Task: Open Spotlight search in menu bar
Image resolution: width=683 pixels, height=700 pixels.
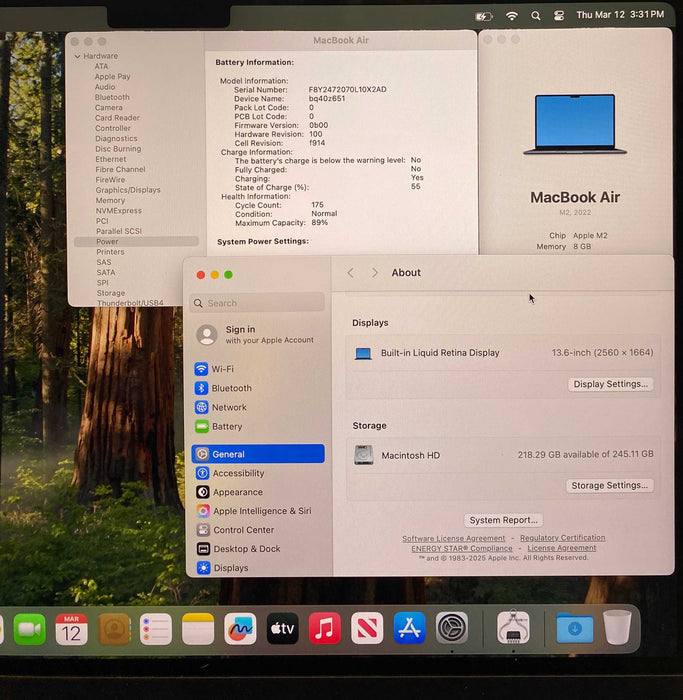Action: pyautogui.click(x=536, y=16)
